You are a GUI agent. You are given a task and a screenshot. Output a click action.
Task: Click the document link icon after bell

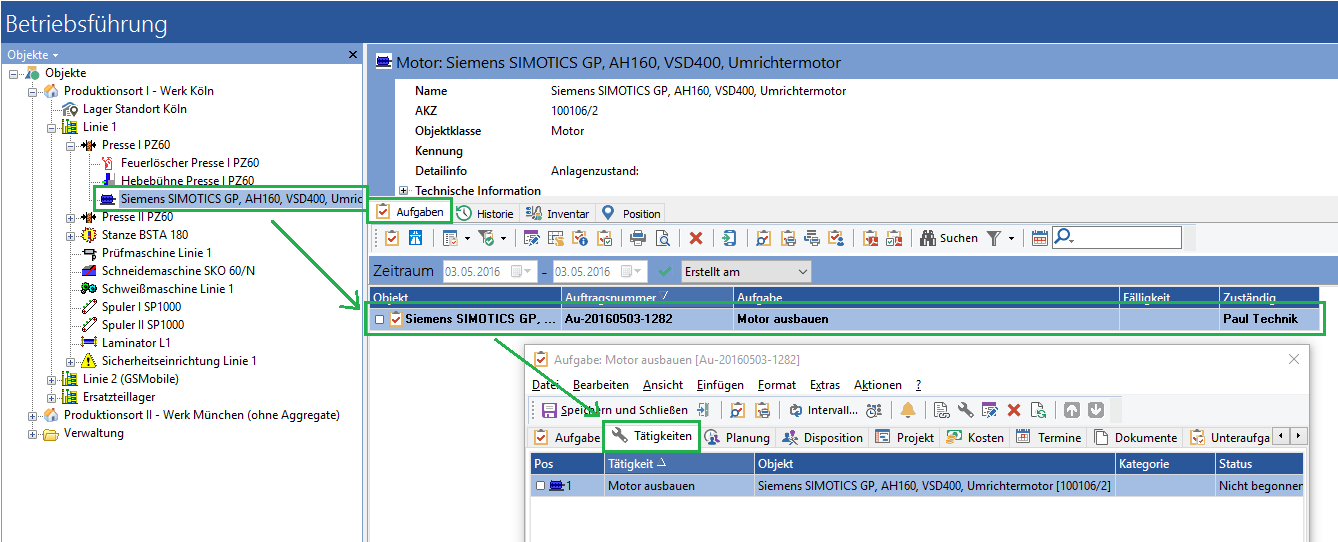coord(941,410)
